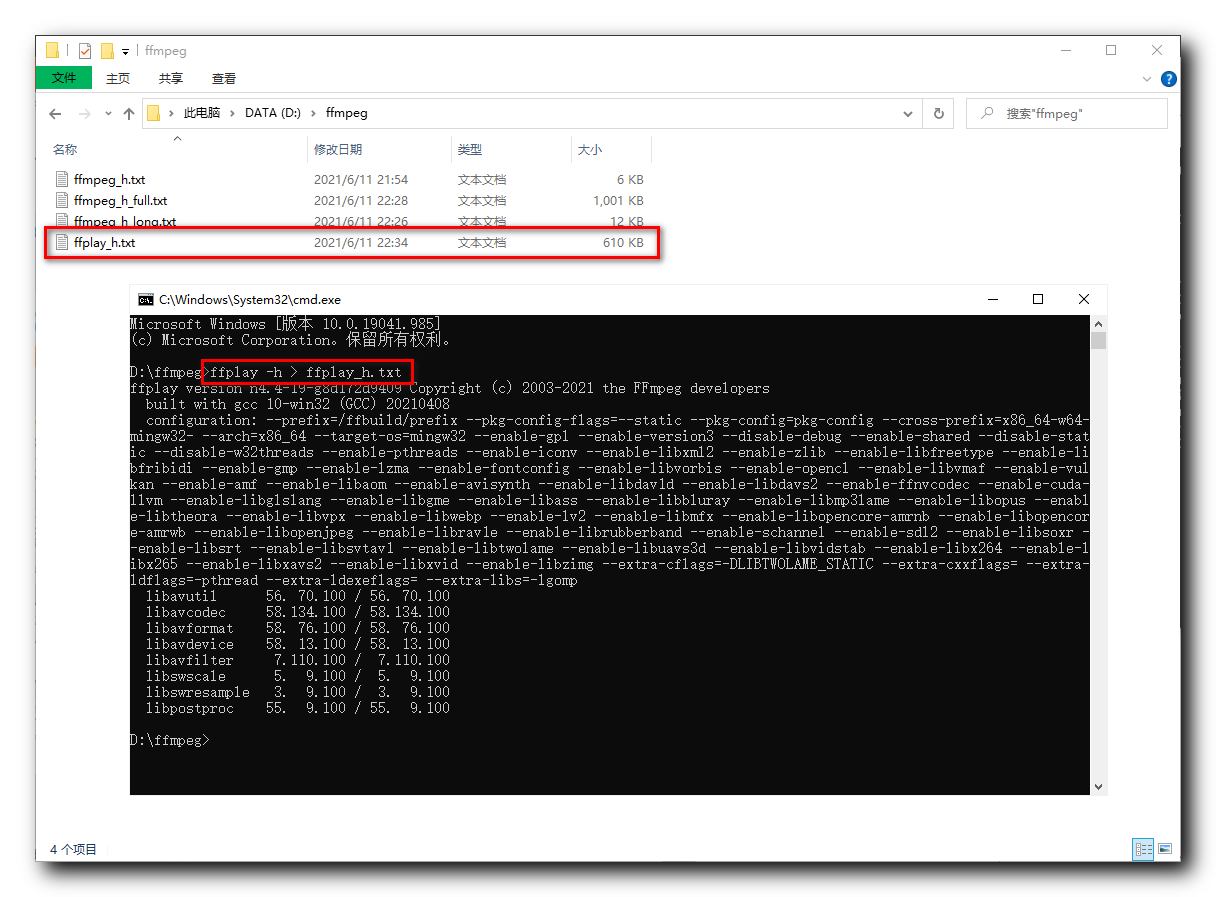Open quick access toolbar customize dropdown
1216x897 pixels.
click(x=125, y=52)
